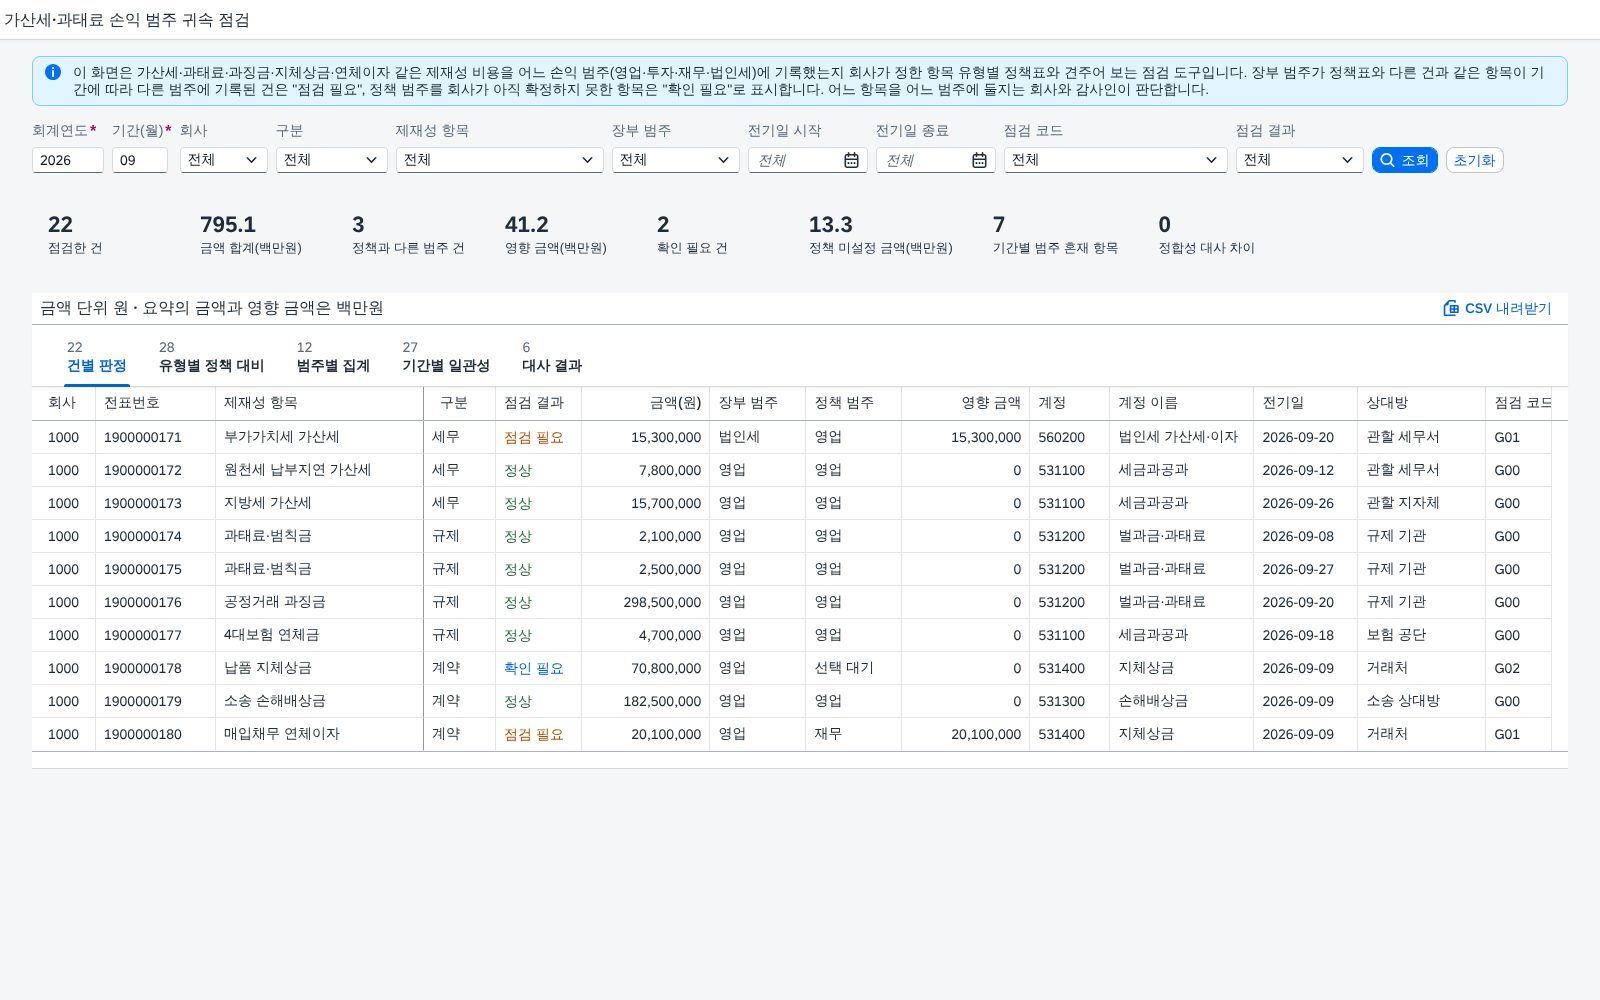Click the CSV 내려받기 download icon
The width and height of the screenshot is (1600, 1000).
click(x=1451, y=308)
